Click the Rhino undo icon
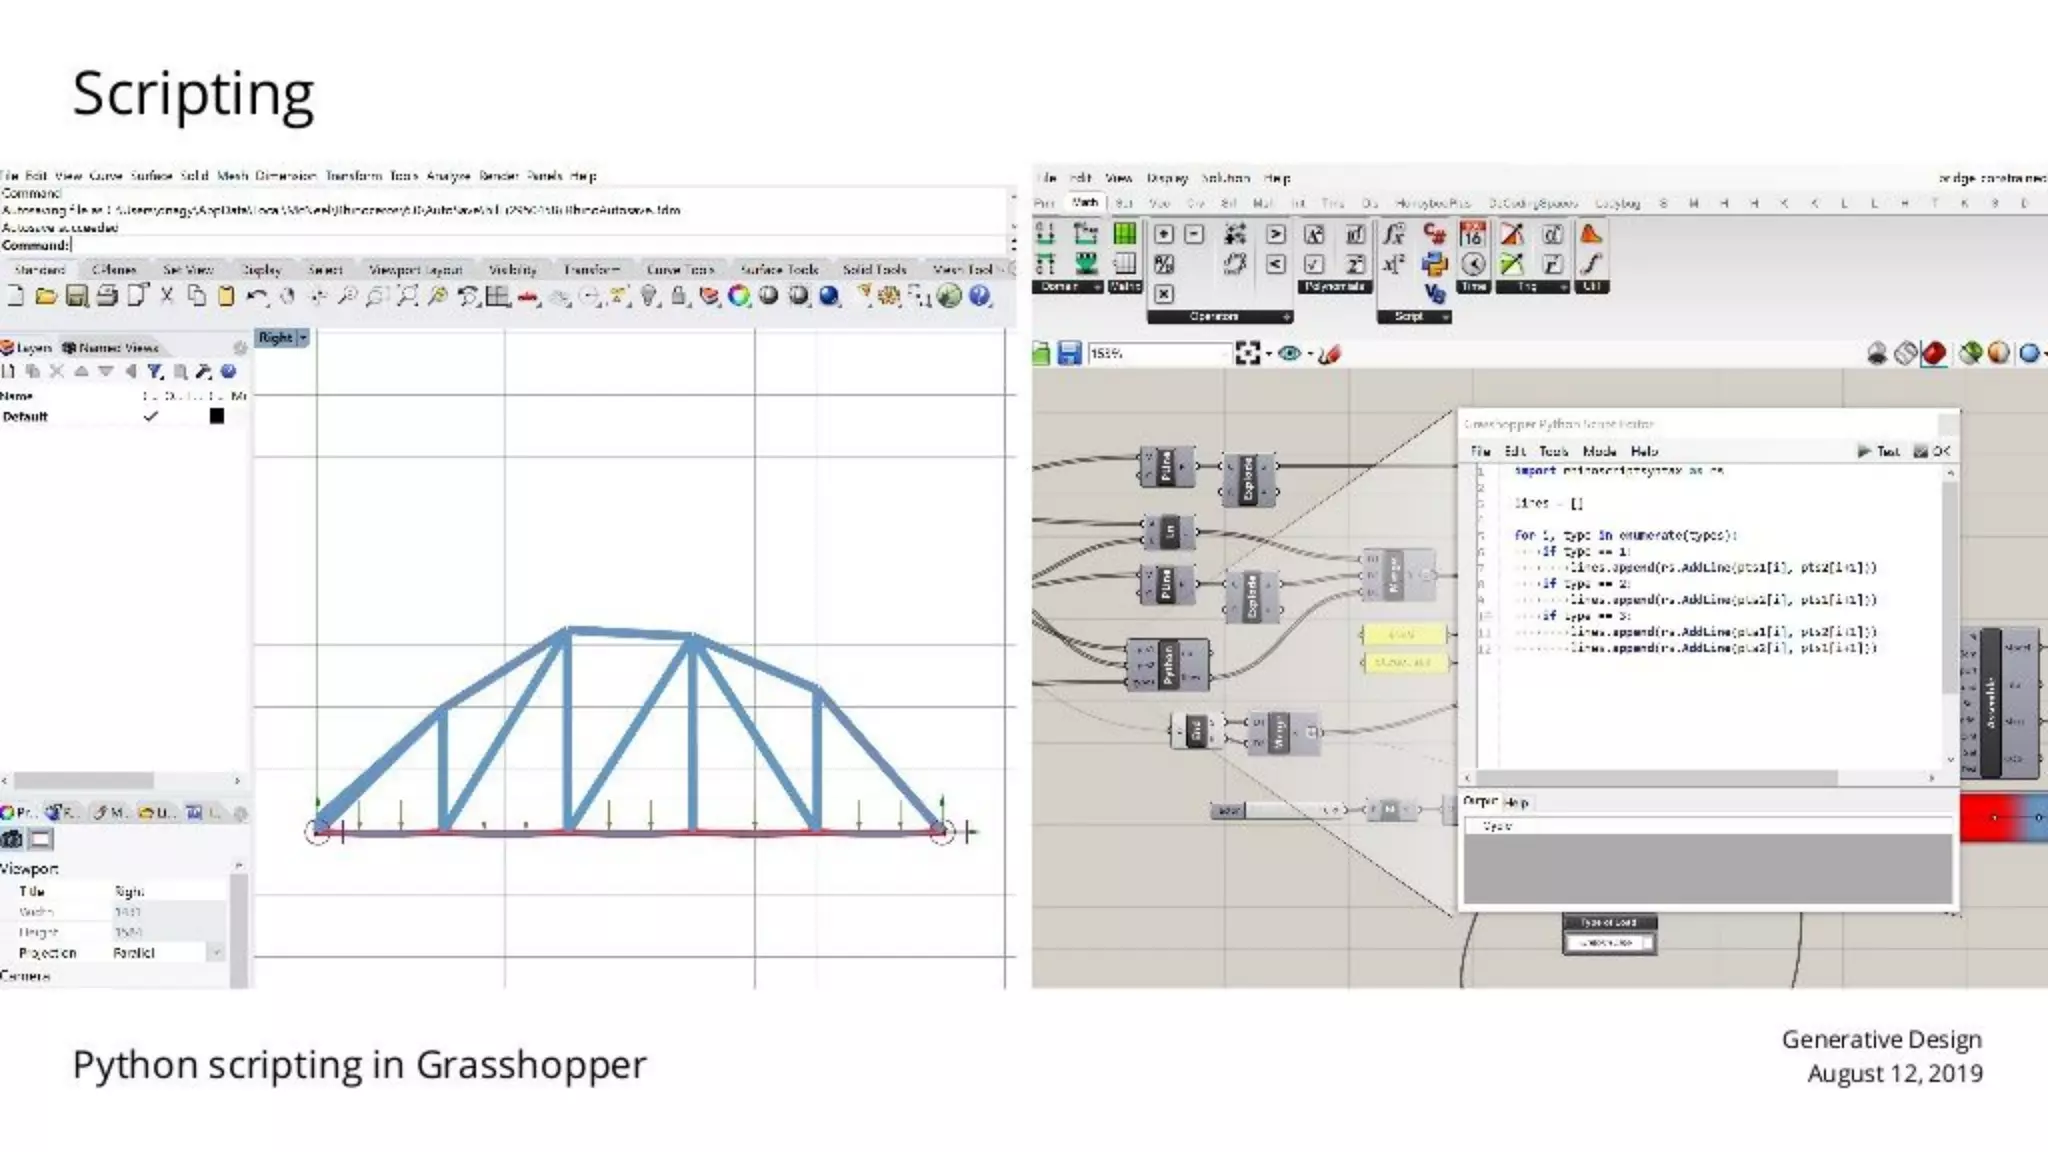Viewport: 2048px width, 1152px height. 256,296
